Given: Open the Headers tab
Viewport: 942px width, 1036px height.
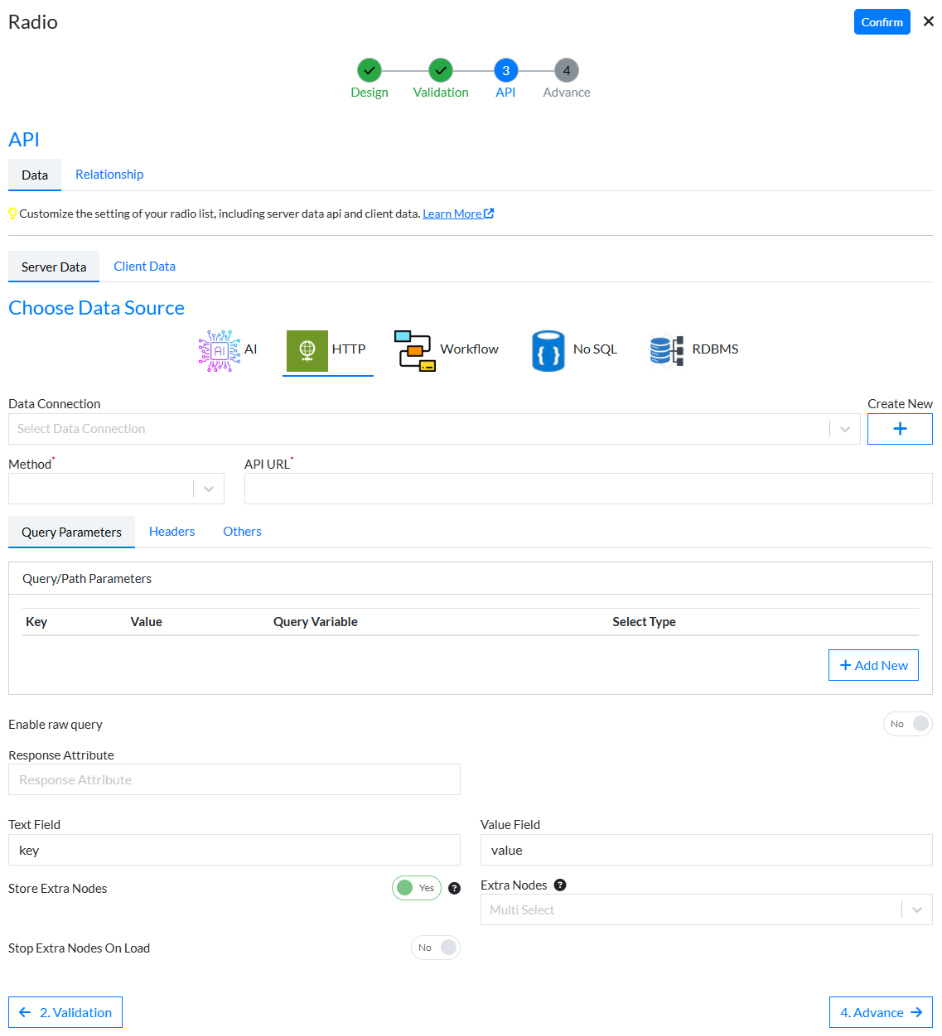Looking at the screenshot, I should pos(172,532).
